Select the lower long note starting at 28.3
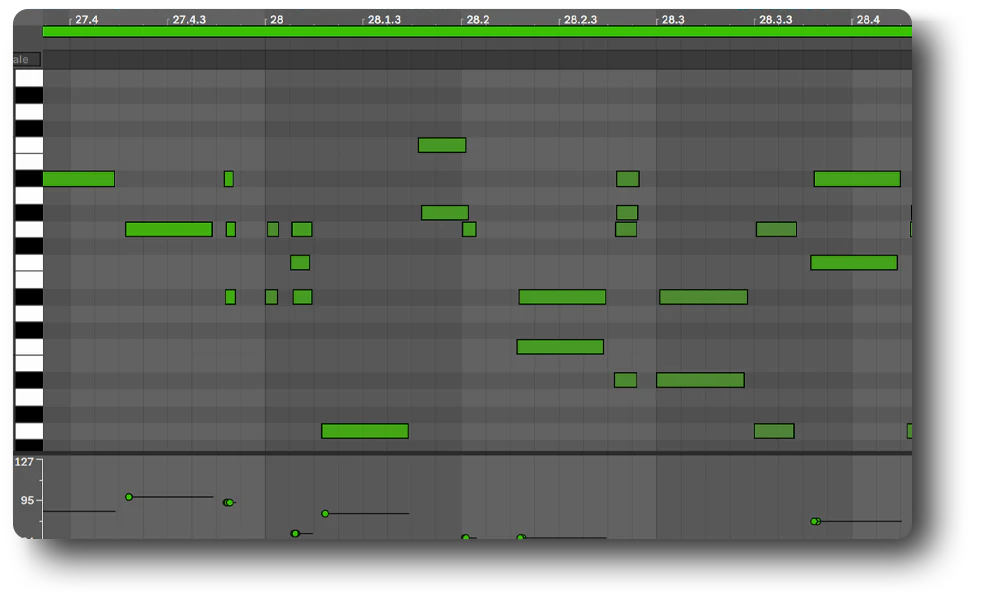This screenshot has width=989, height=602. (x=700, y=380)
